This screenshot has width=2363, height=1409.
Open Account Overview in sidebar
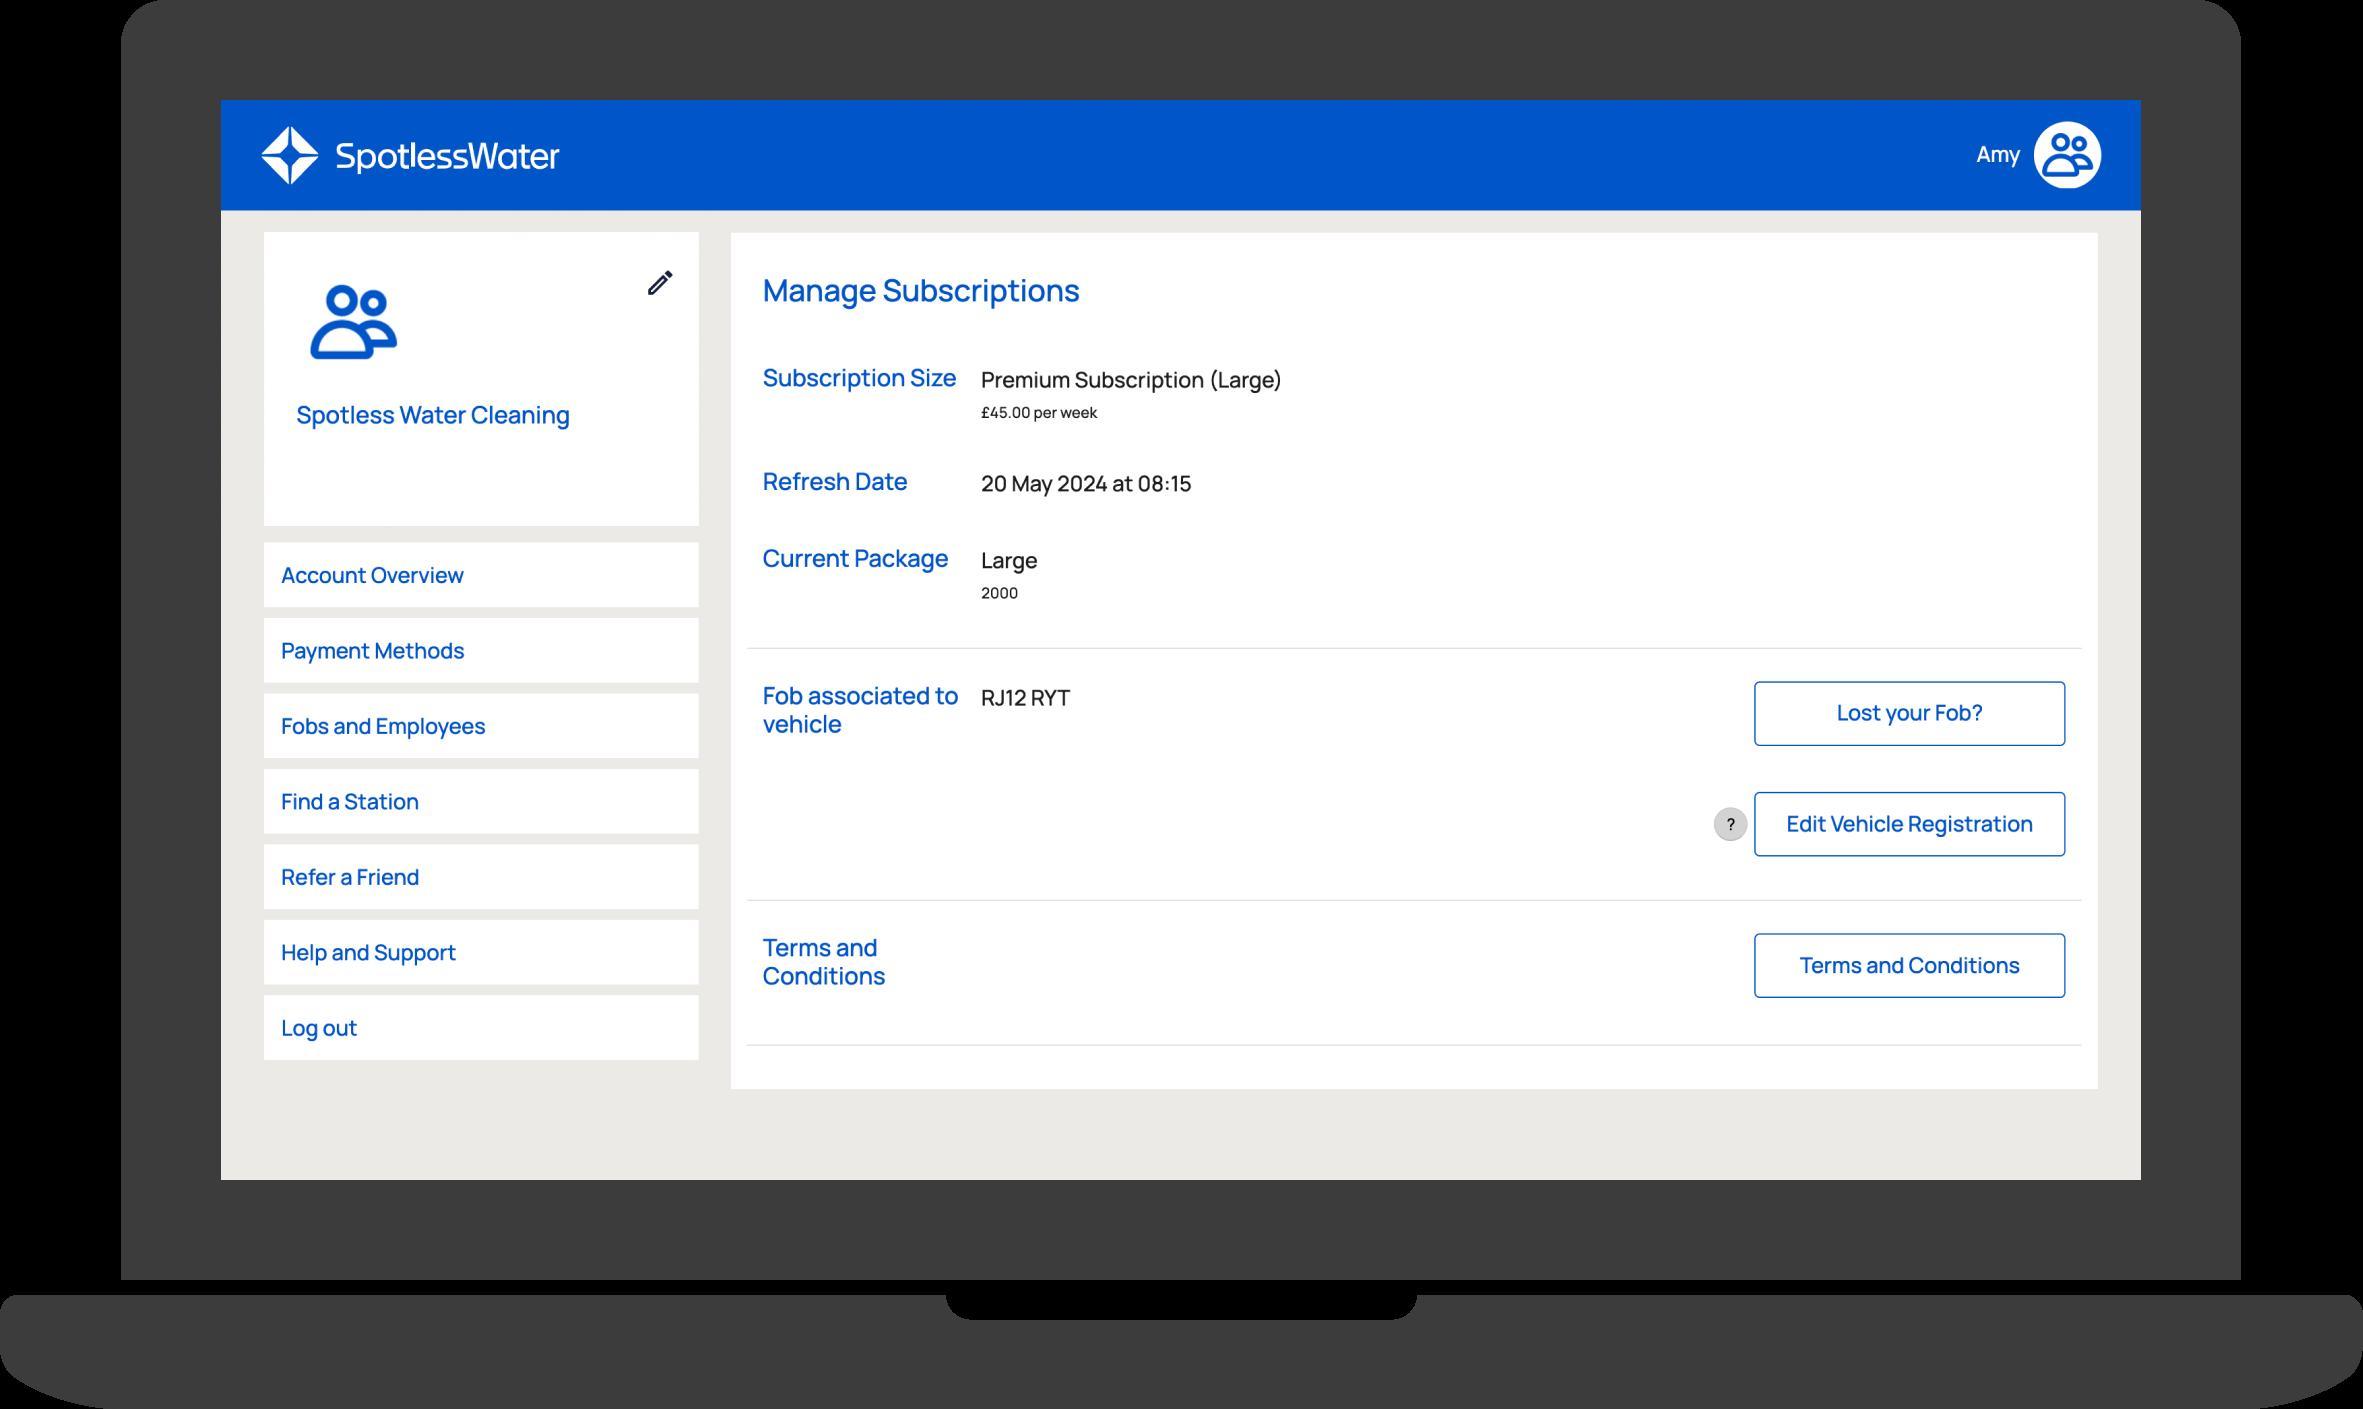481,575
